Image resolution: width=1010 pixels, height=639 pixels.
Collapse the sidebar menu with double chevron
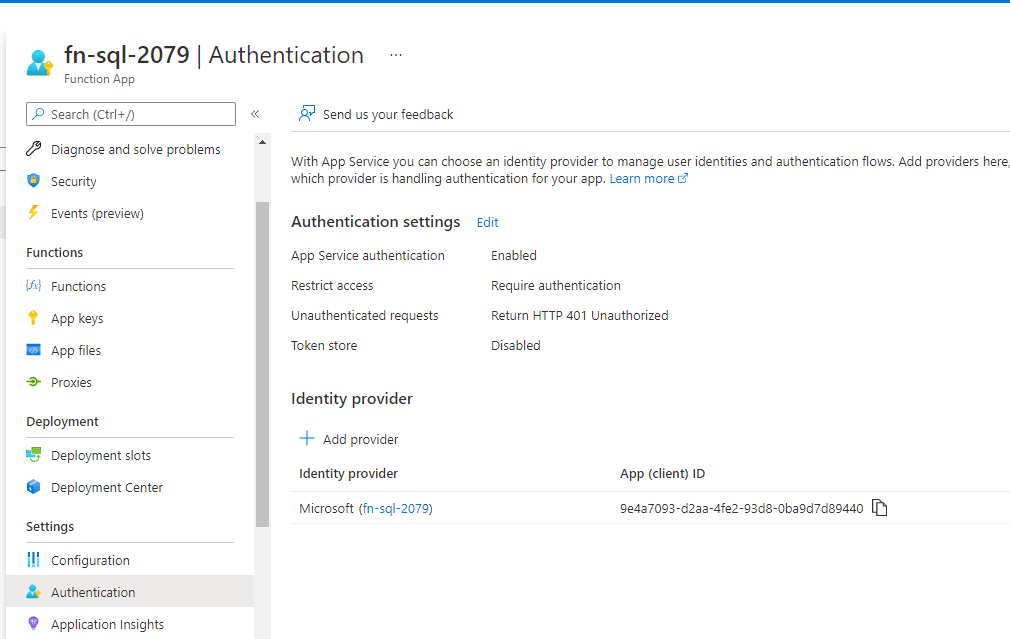coord(255,114)
